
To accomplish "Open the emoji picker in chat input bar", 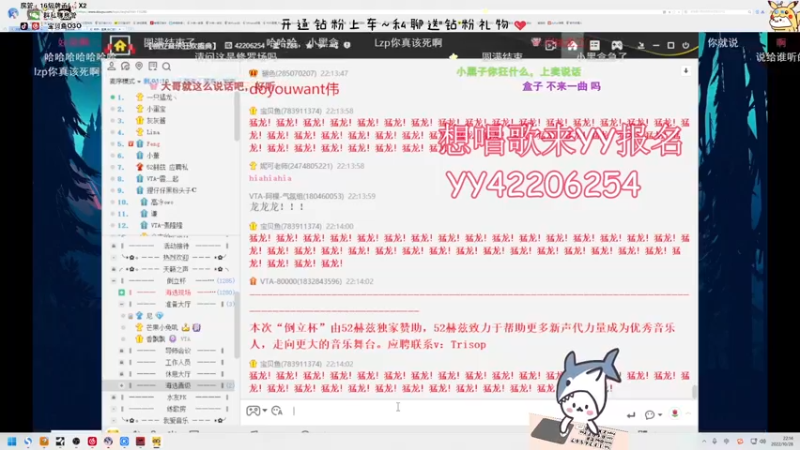I will (277, 411).
